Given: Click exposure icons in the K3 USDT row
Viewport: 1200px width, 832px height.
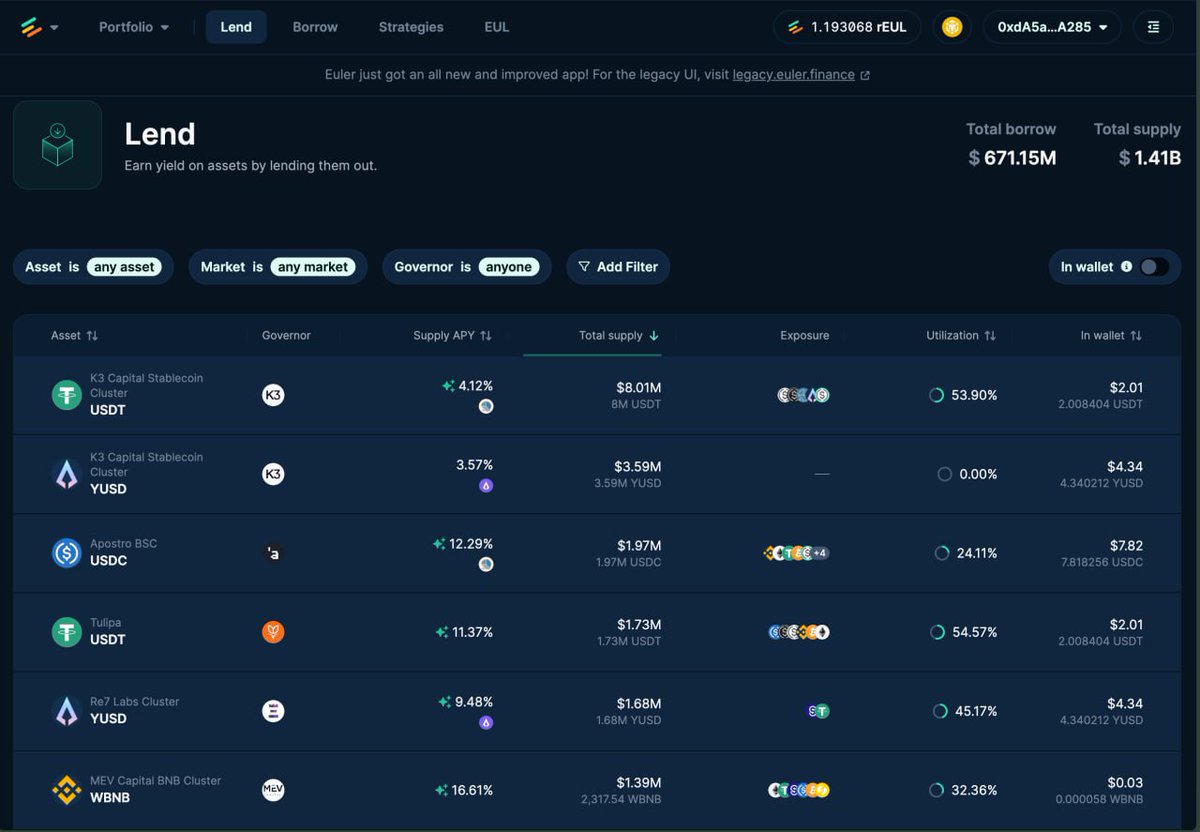Looking at the screenshot, I should 804,395.
